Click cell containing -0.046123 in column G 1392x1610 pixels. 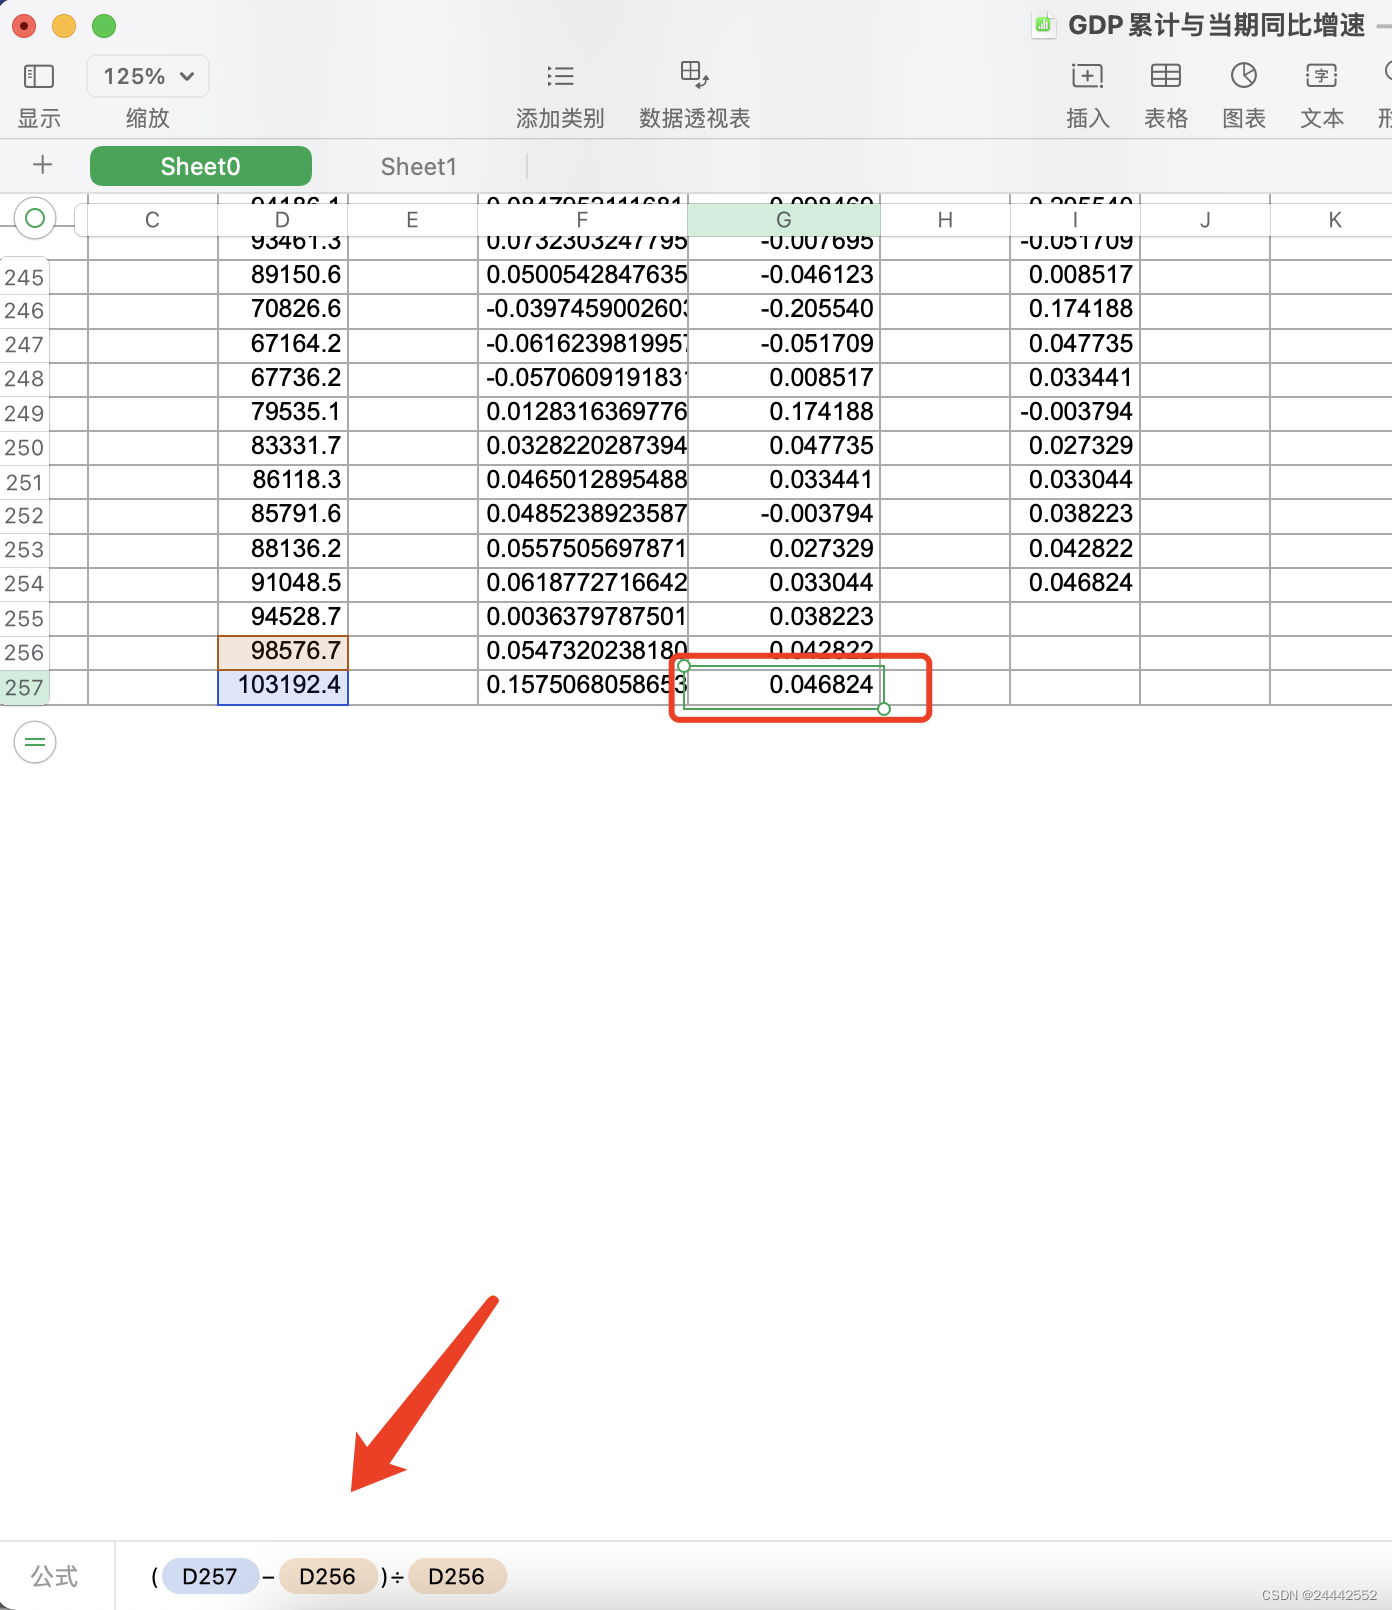[x=784, y=276]
